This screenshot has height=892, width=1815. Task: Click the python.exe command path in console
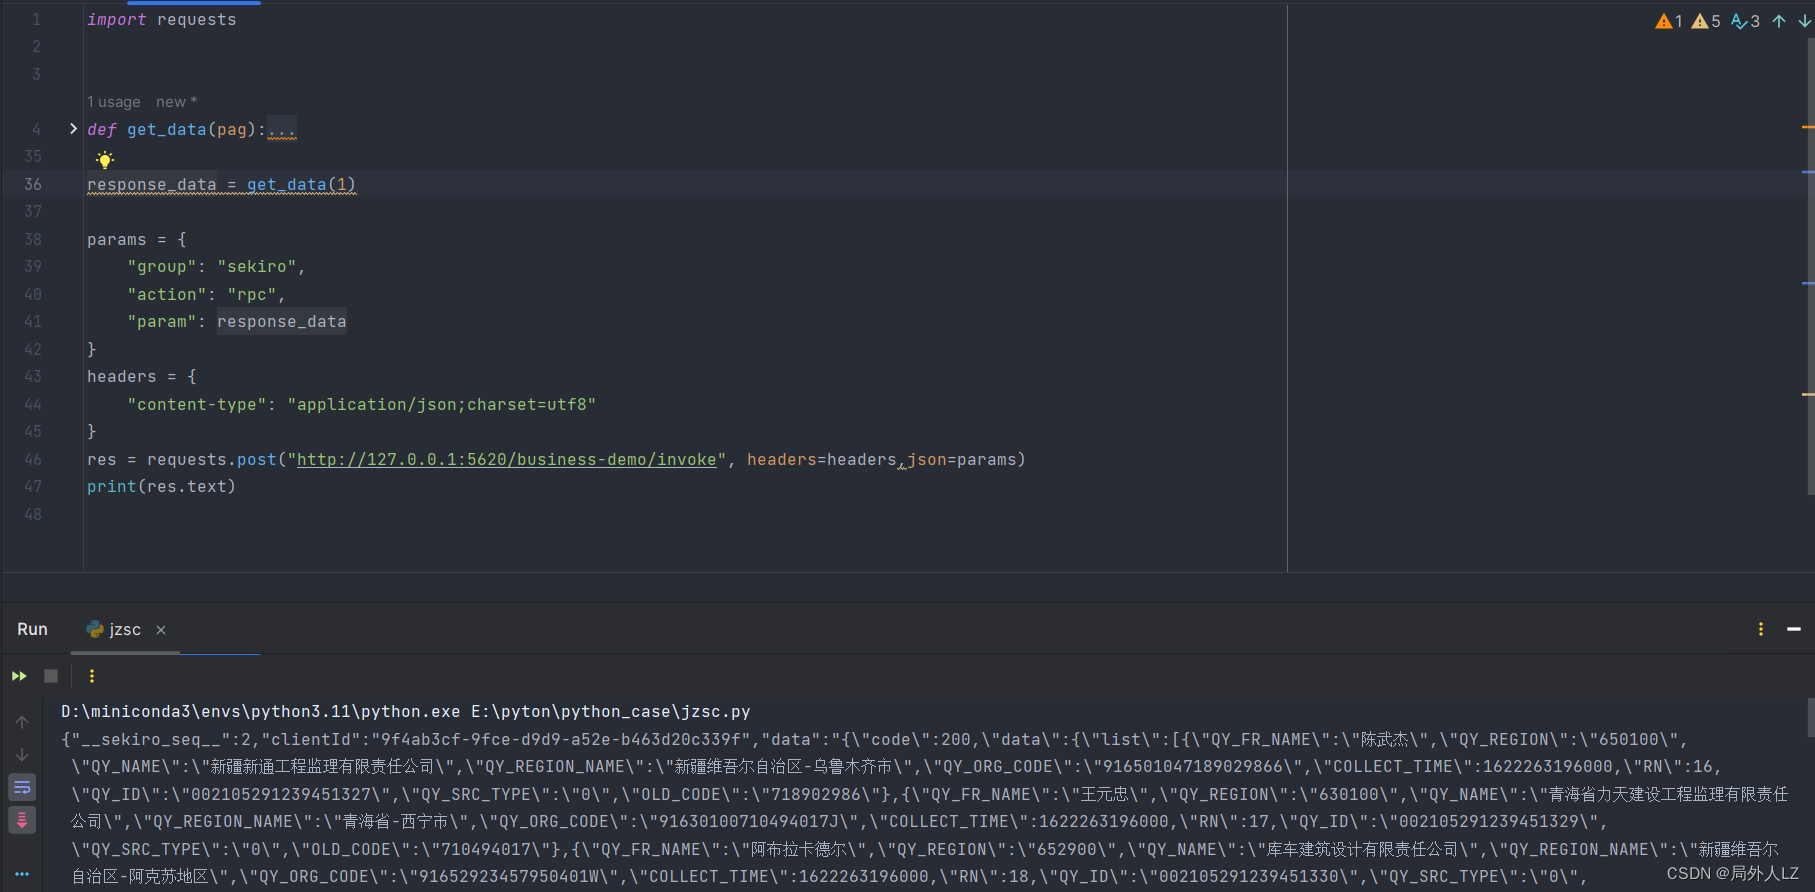261,712
